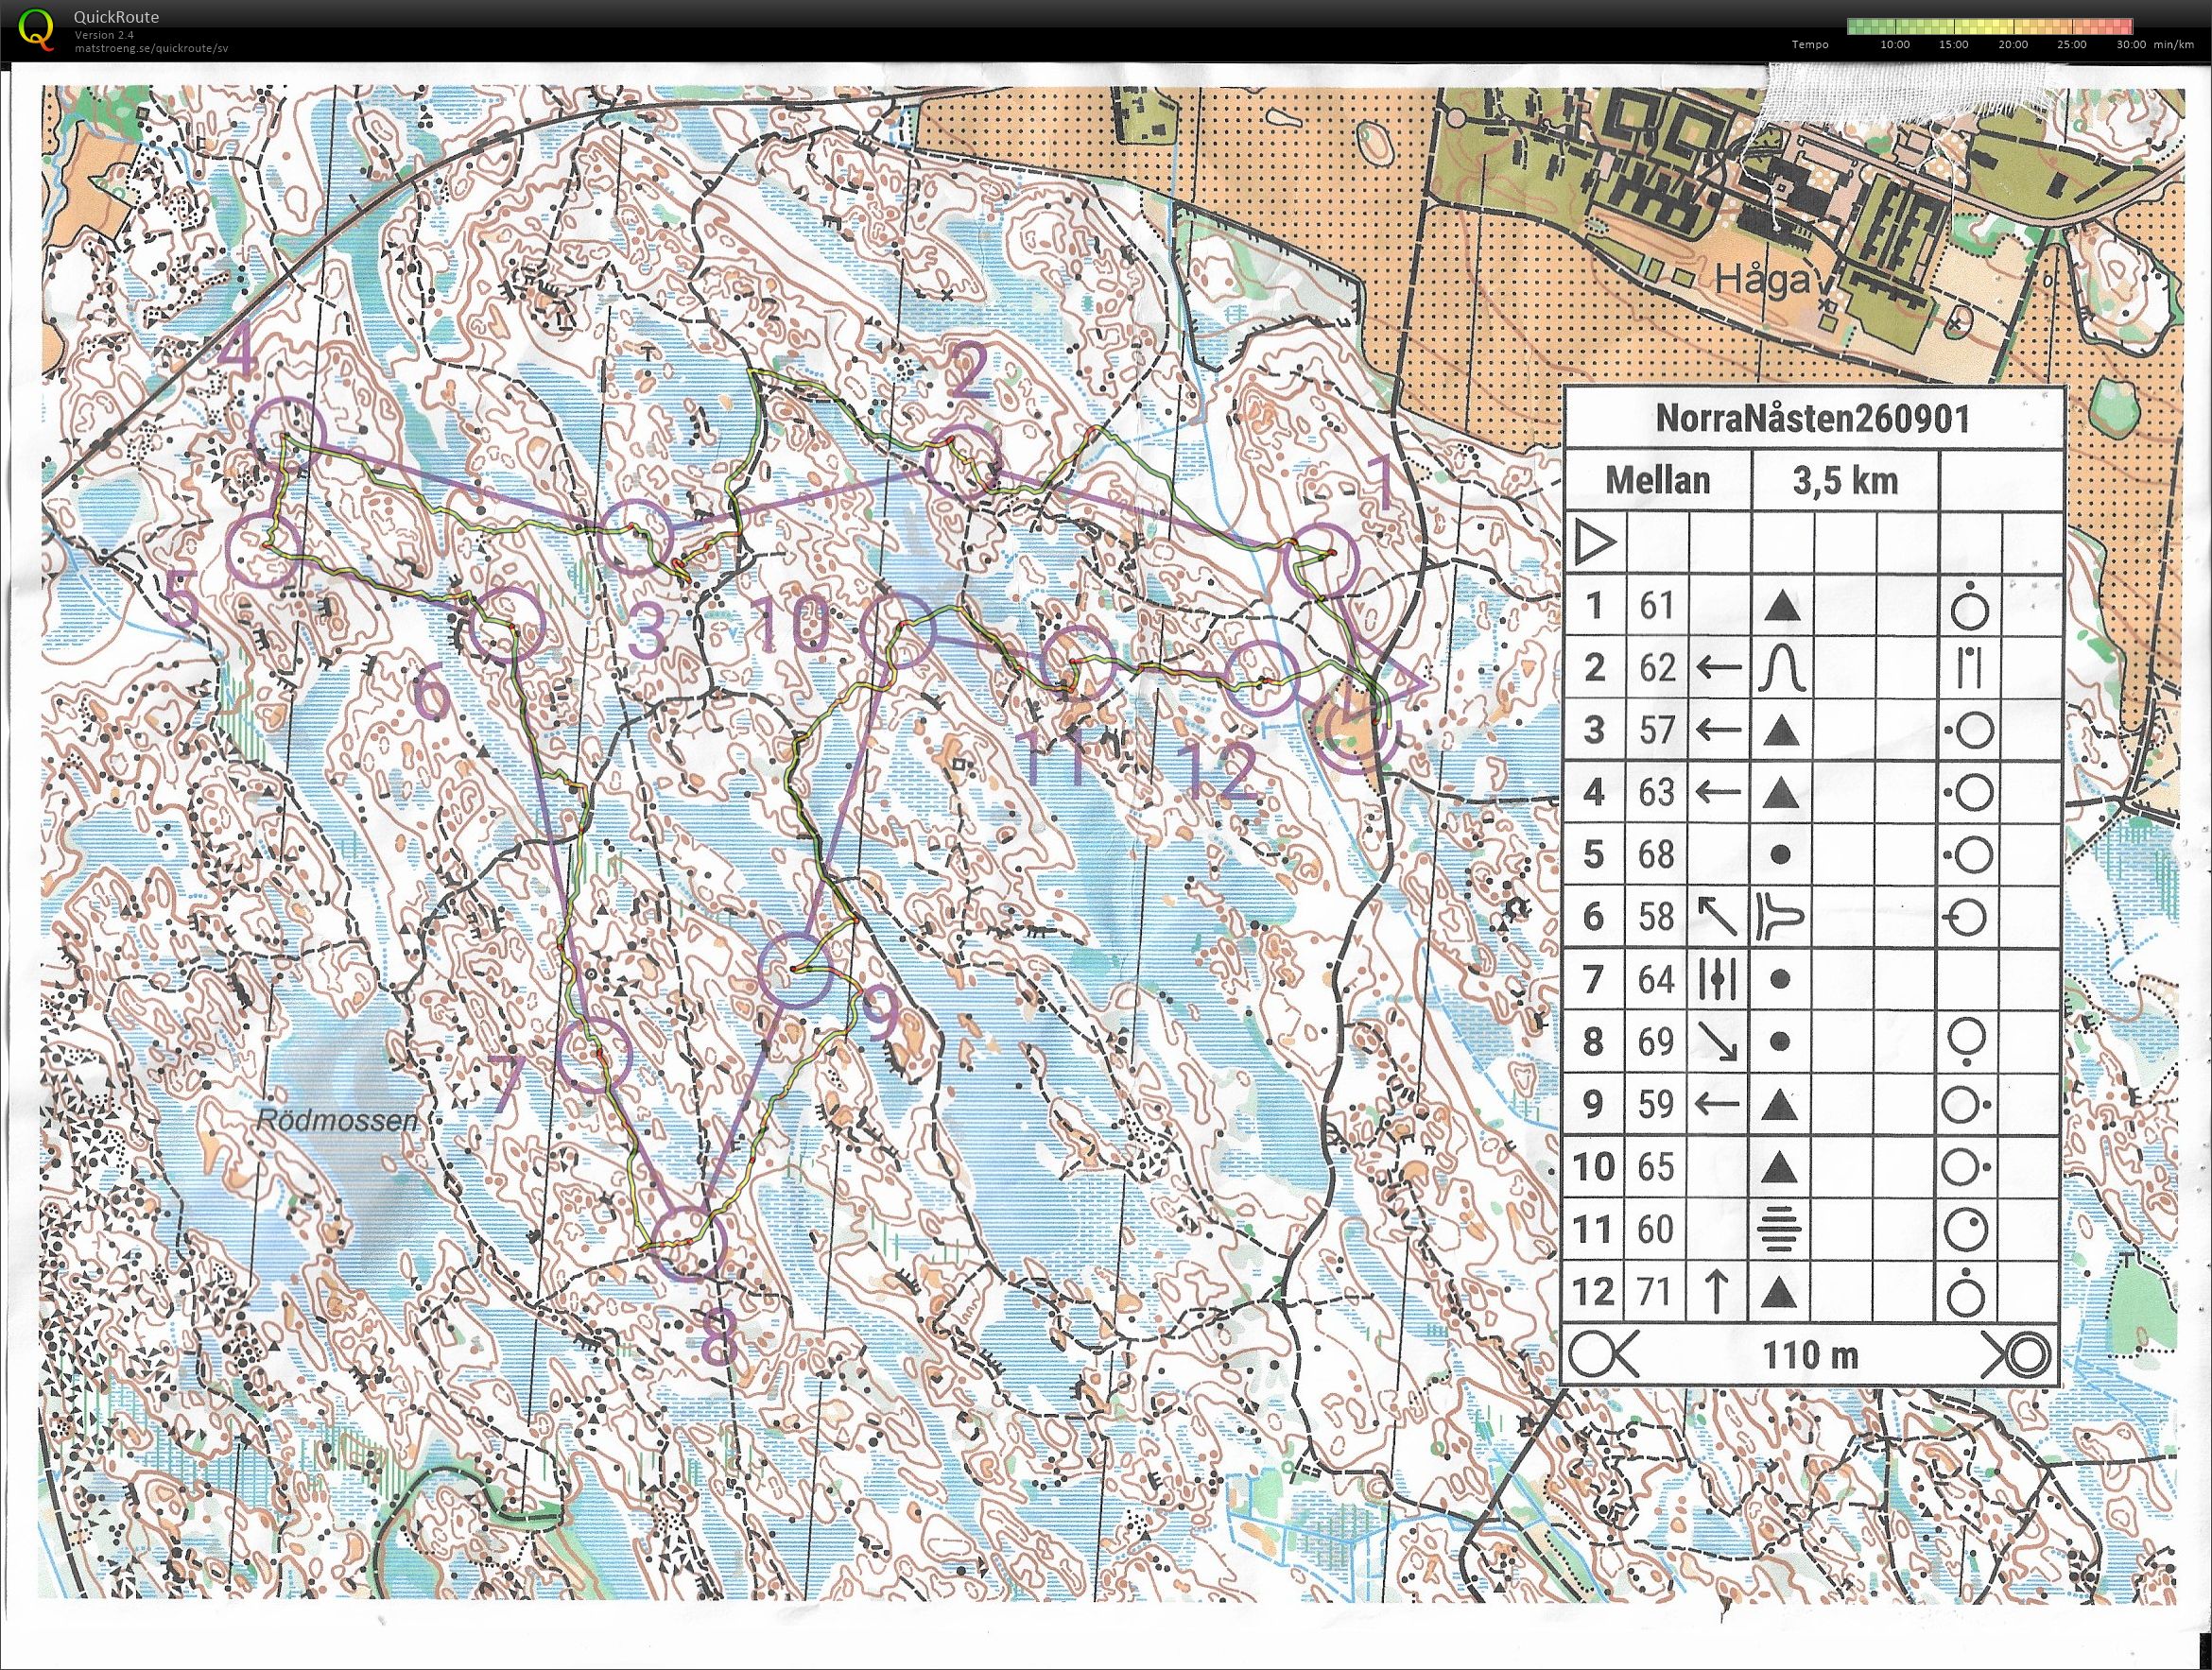The height and width of the screenshot is (1670, 2212).
Task: Select control circle 8 on the map
Action: tap(689, 1243)
